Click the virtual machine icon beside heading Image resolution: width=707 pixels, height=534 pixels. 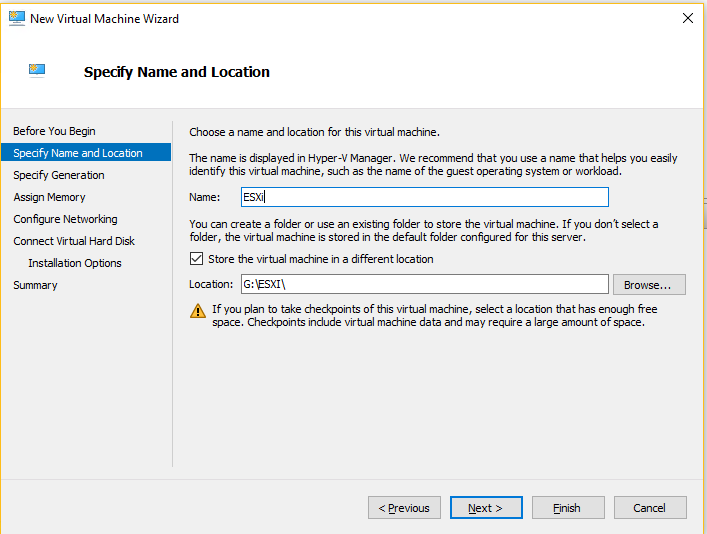tap(39, 70)
